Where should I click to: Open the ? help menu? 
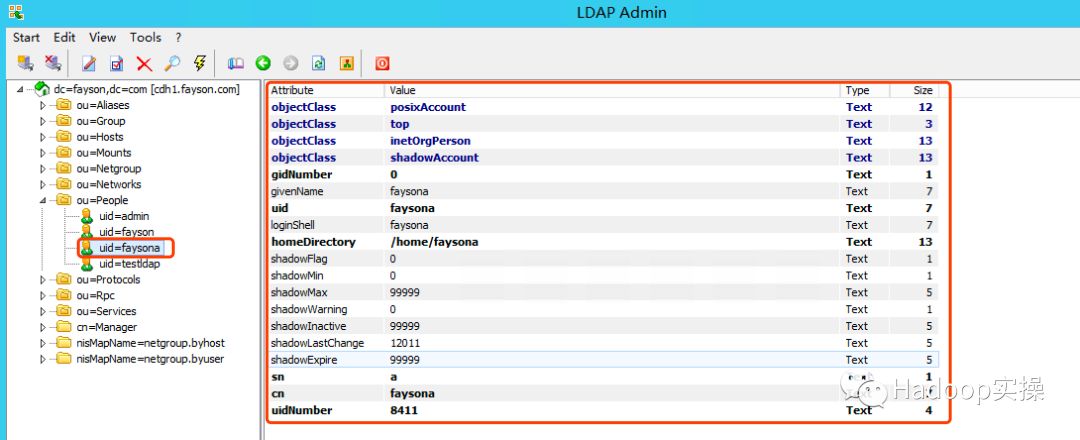(x=178, y=37)
